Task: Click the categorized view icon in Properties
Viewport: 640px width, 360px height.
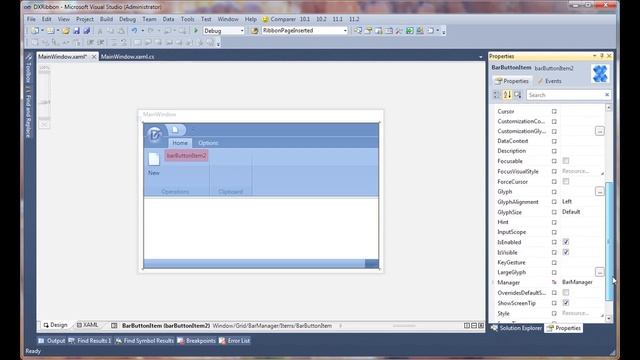Action: [x=496, y=95]
